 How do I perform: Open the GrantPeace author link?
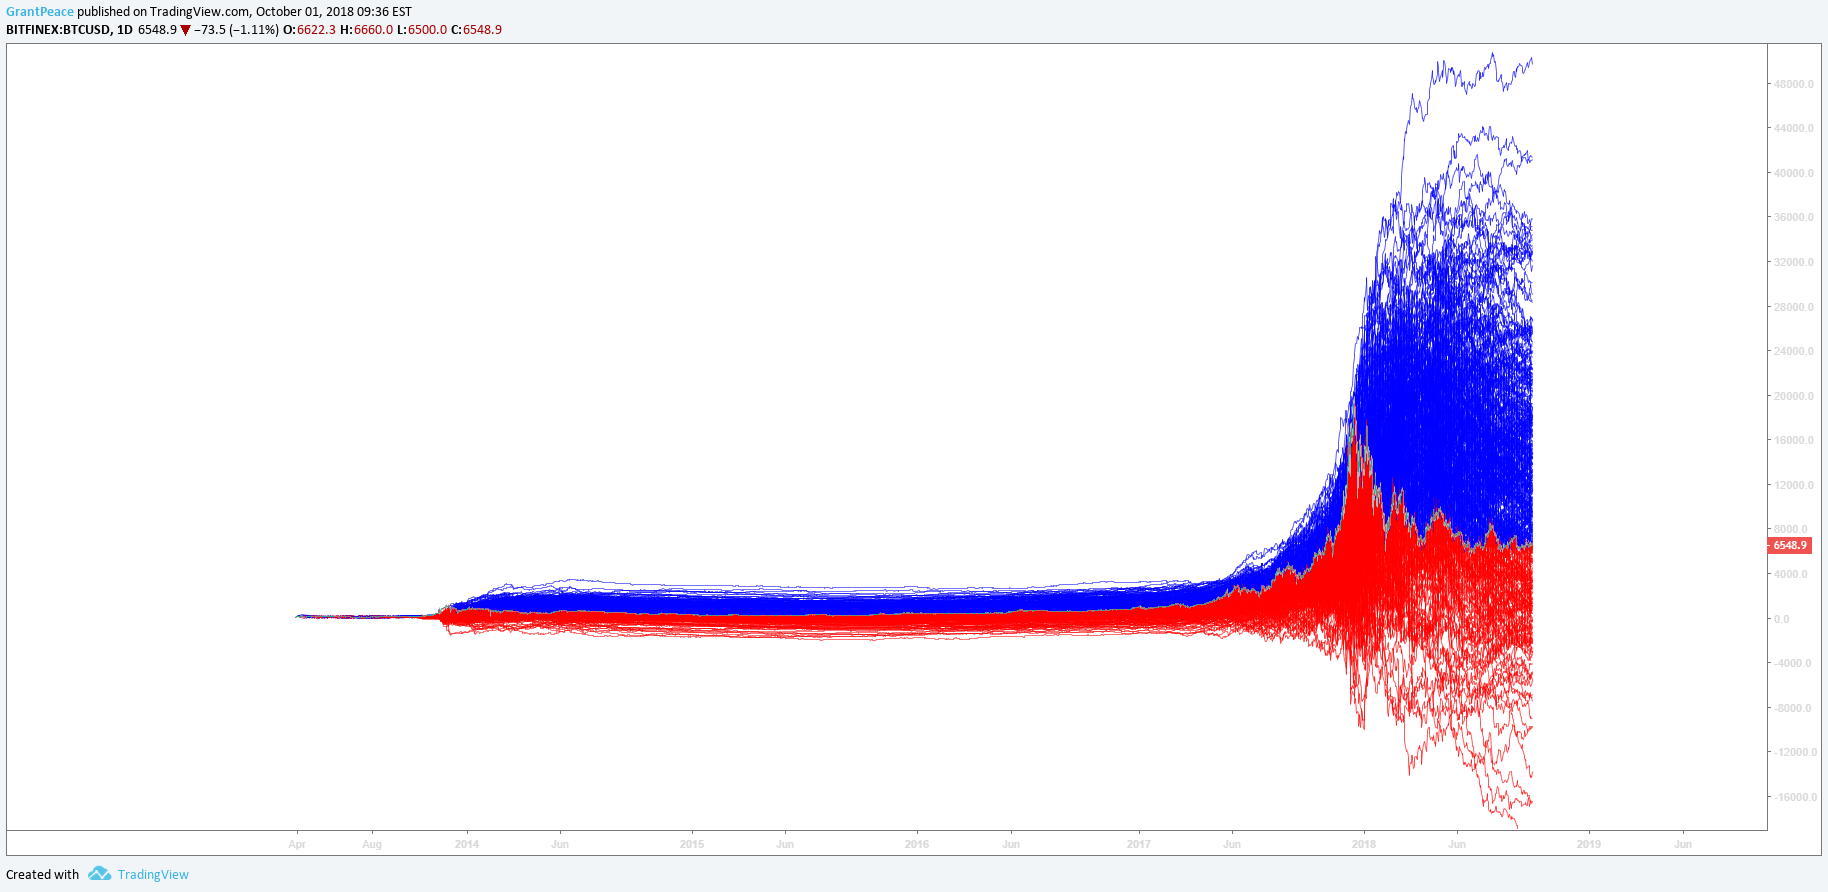pos(40,12)
